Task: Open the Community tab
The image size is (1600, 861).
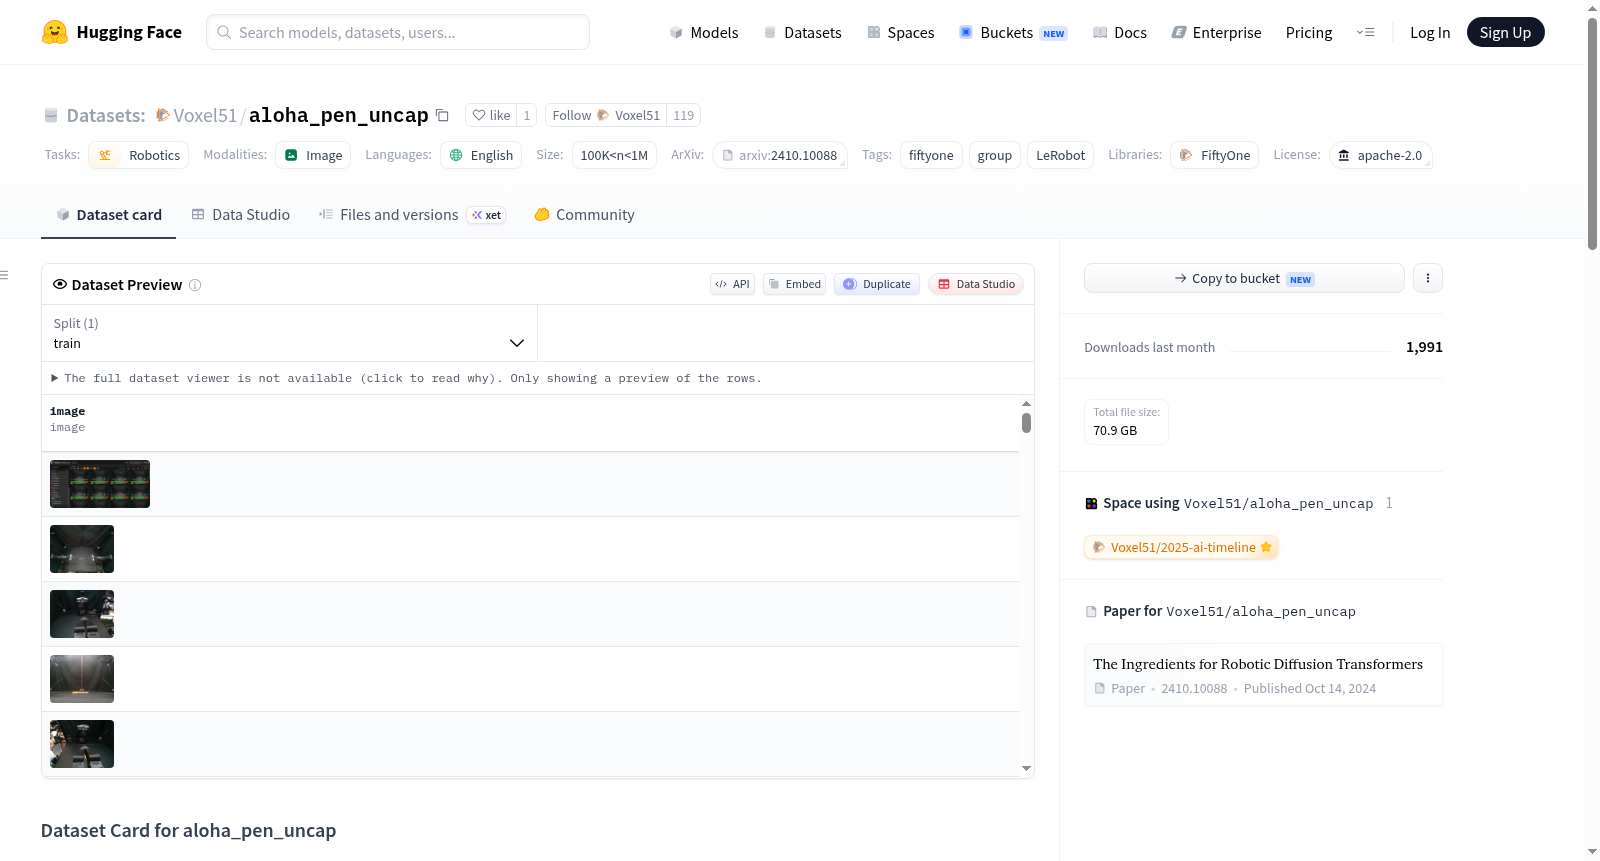Action: click(584, 215)
